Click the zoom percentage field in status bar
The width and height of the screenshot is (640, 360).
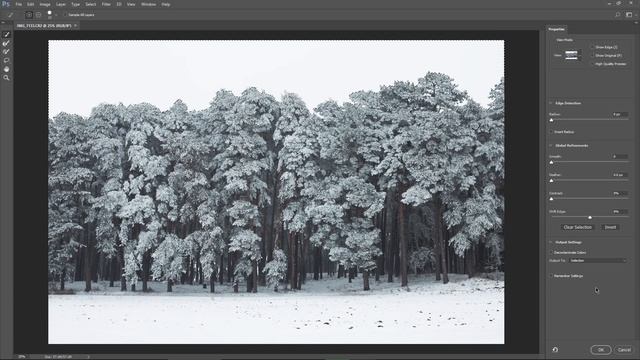coord(22,357)
